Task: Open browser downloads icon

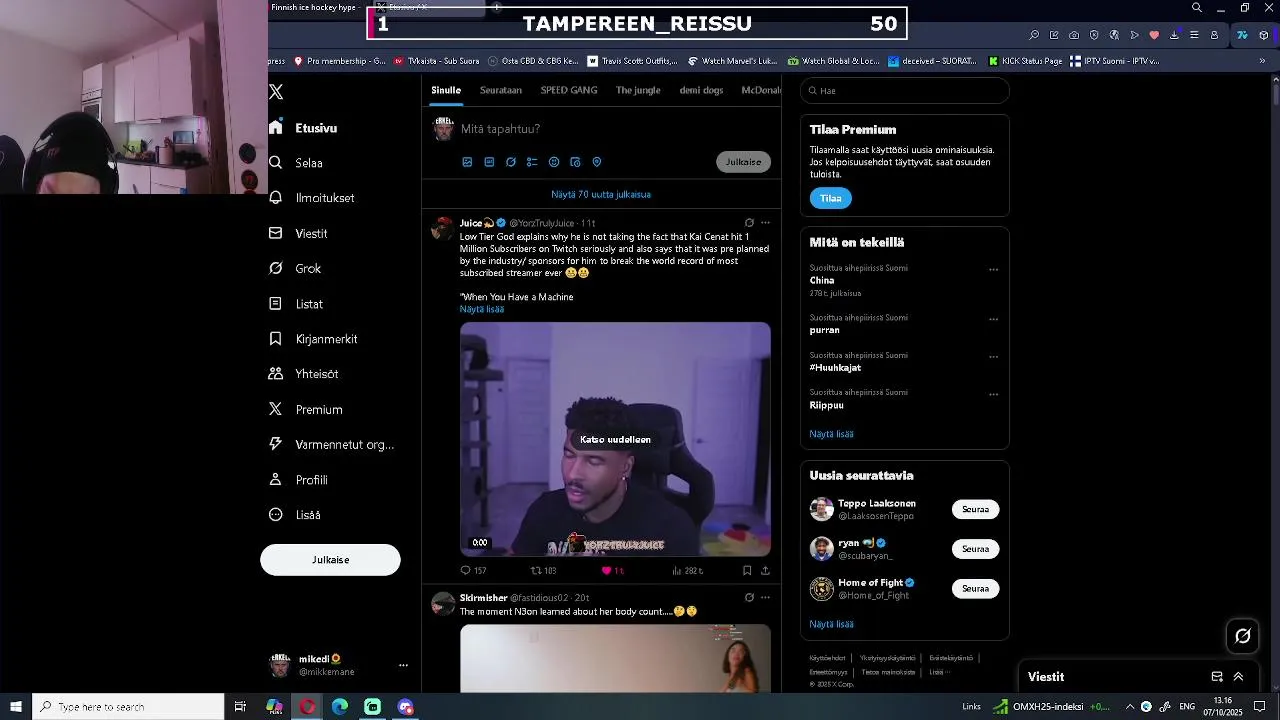Action: [1174, 35]
